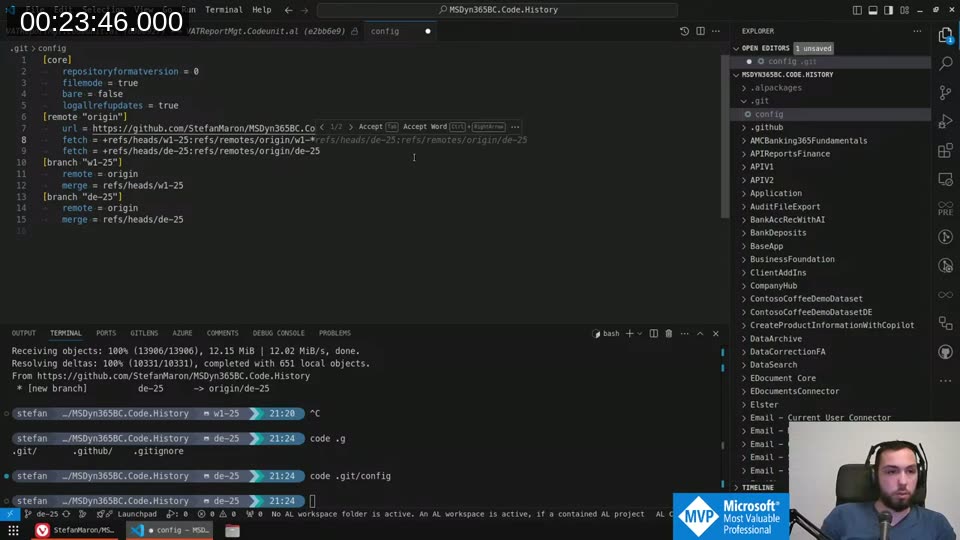The width and height of the screenshot is (960, 540).
Task: Kill terminal with trash icon
Action: (669, 334)
